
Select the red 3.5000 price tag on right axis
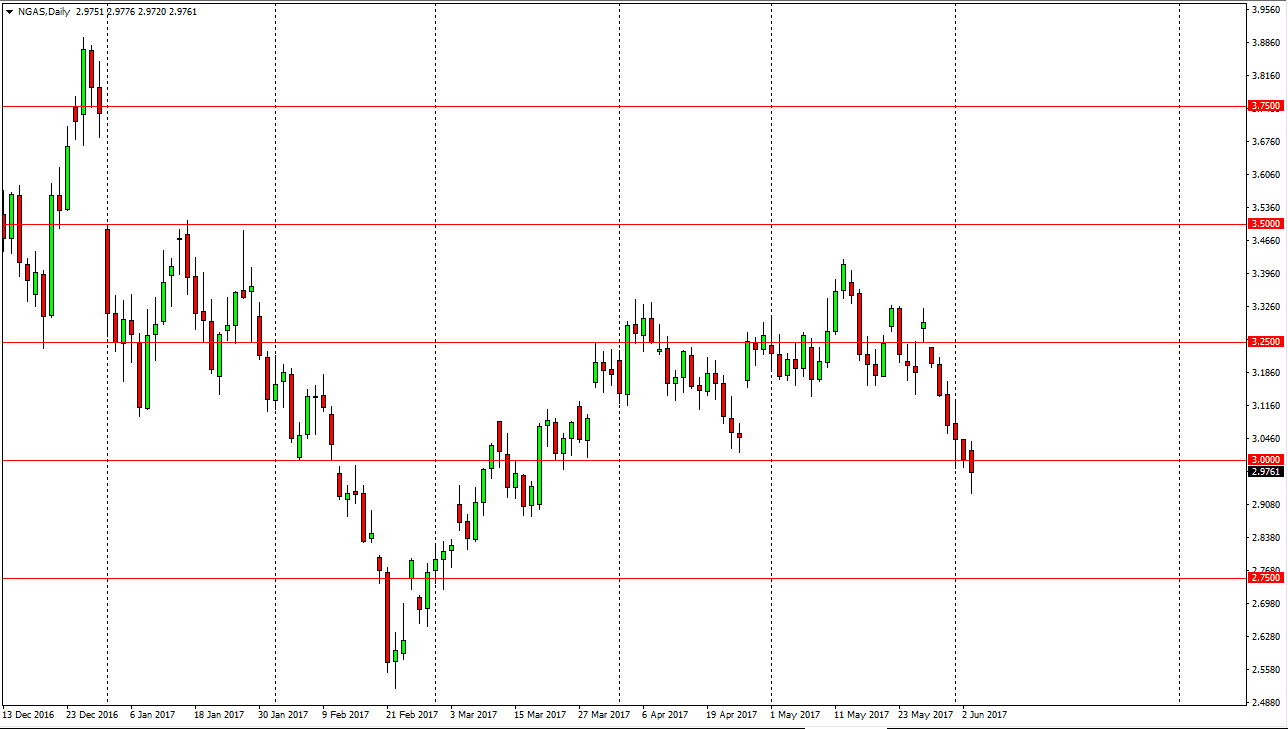point(1266,224)
